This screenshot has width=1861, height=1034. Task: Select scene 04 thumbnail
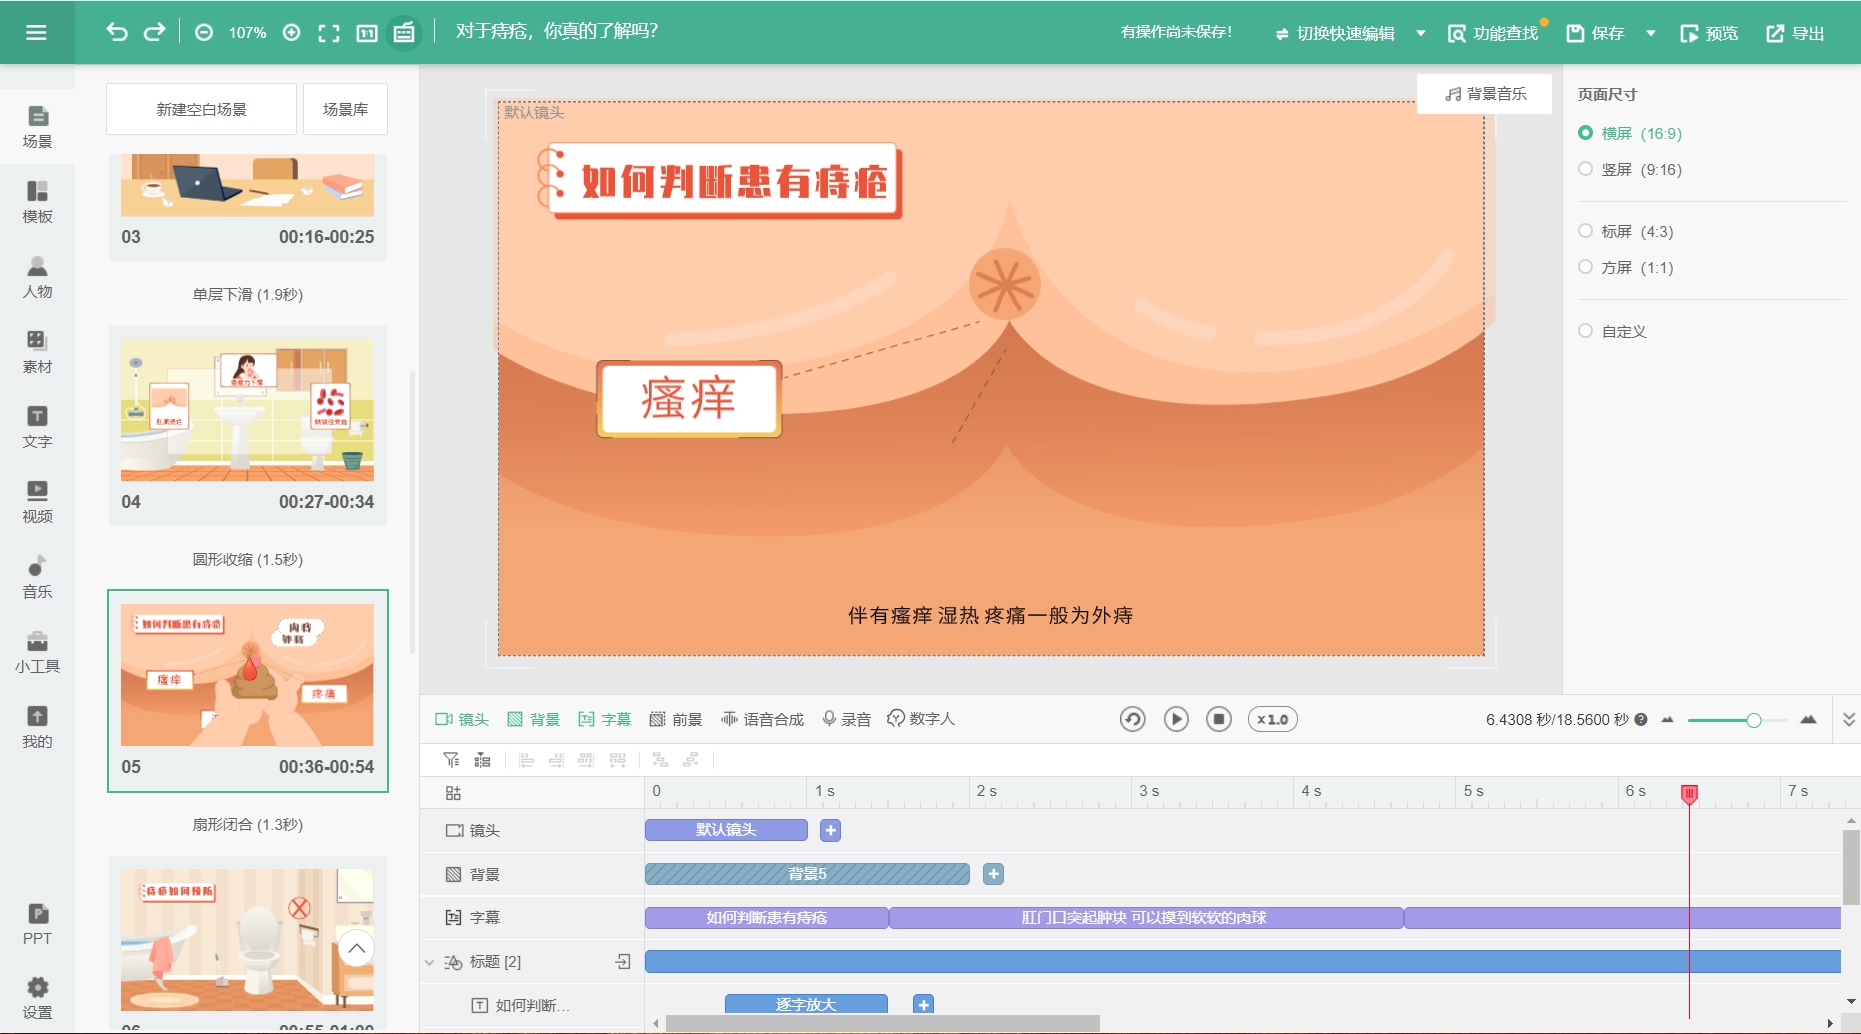[247, 410]
